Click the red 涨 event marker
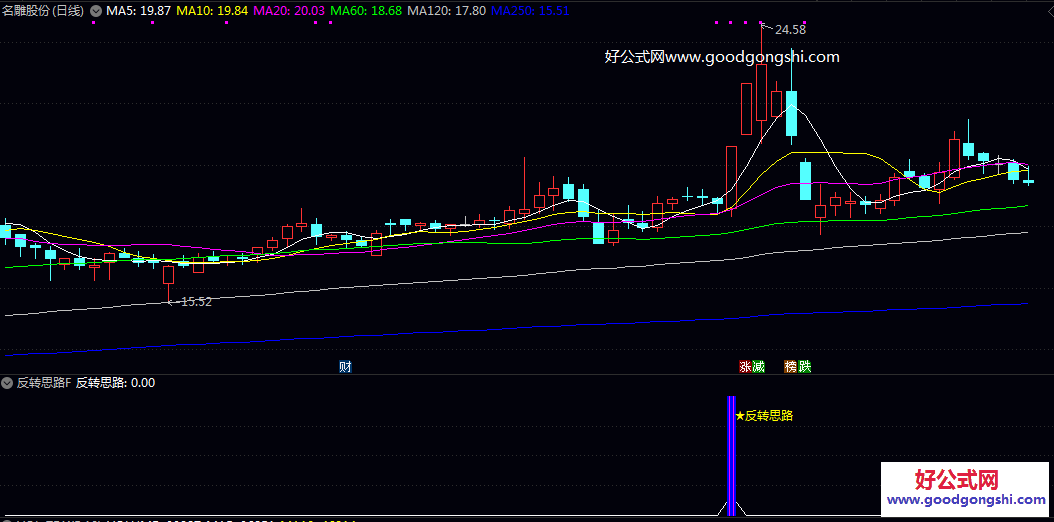Viewport: 1054px width, 522px height. click(x=745, y=367)
